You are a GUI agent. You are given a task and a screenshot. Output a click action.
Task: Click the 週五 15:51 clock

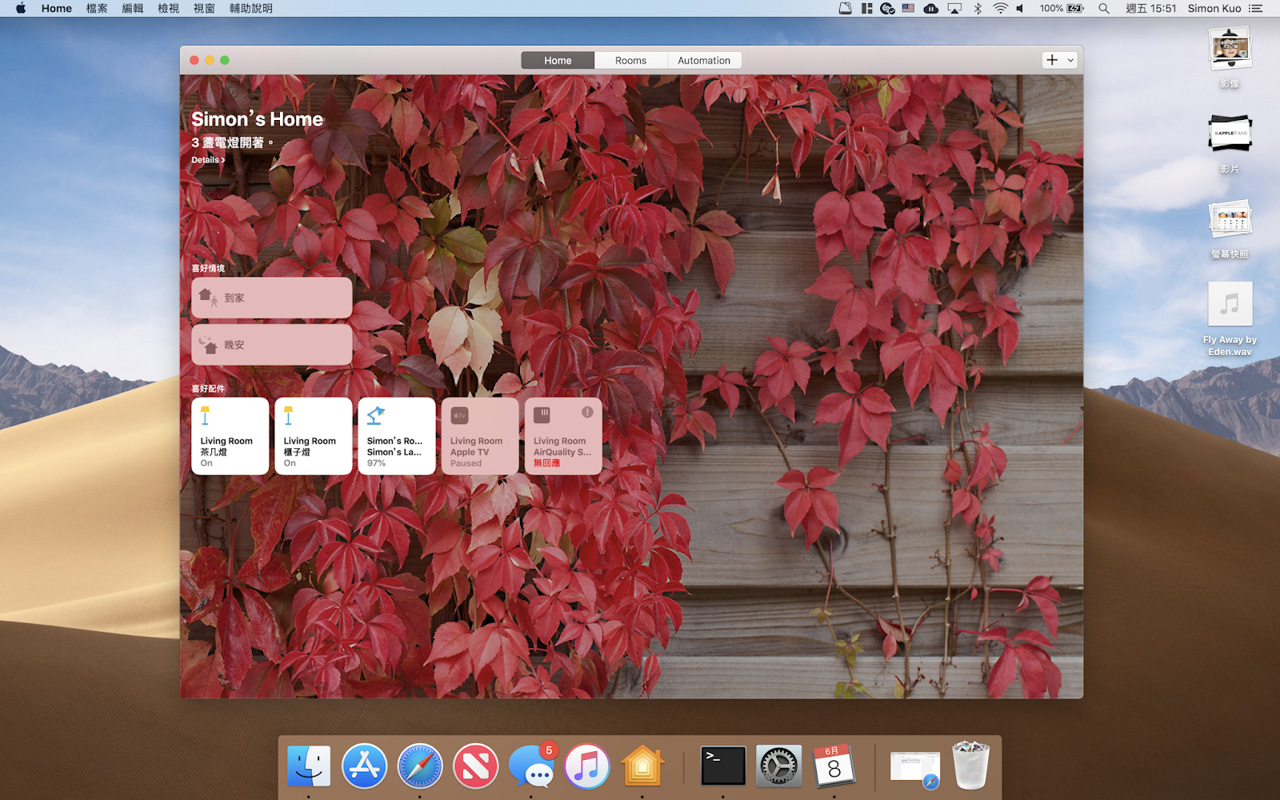pyautogui.click(x=1151, y=8)
